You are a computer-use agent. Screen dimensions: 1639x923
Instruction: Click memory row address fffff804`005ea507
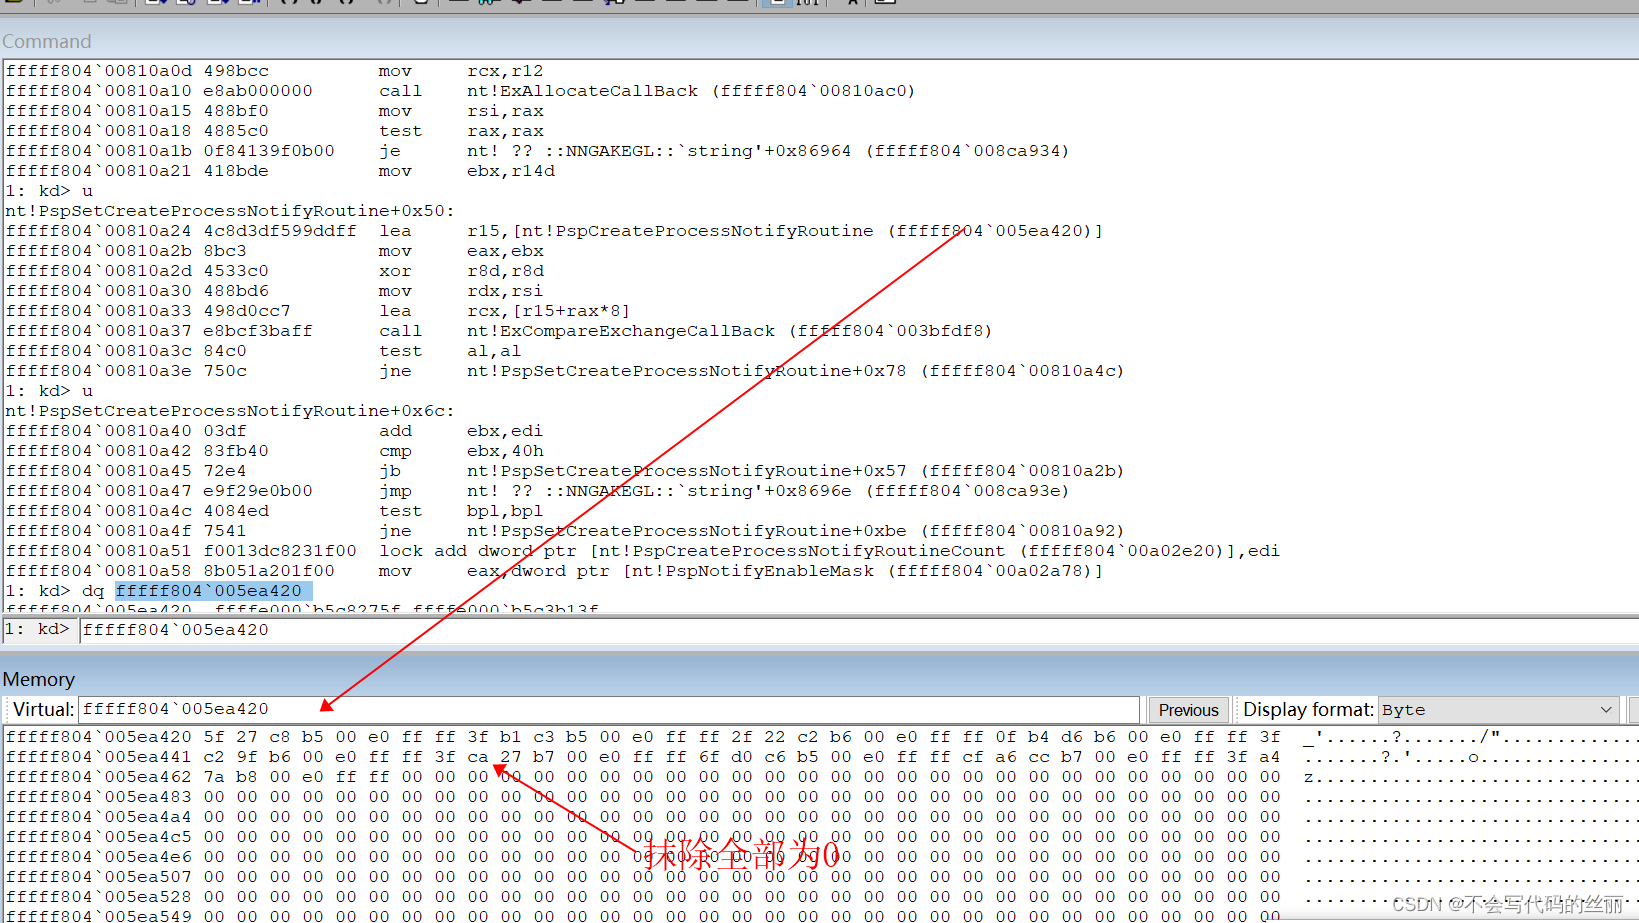pos(99,877)
